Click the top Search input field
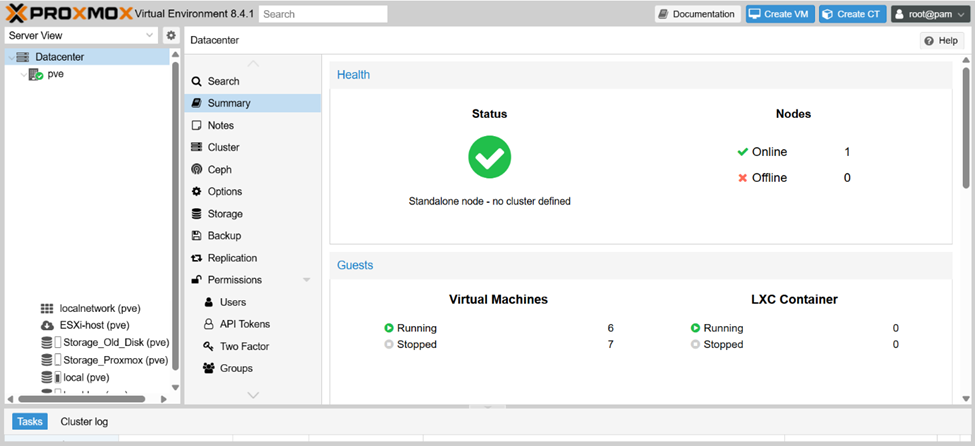This screenshot has height=446, width=975. coord(323,14)
